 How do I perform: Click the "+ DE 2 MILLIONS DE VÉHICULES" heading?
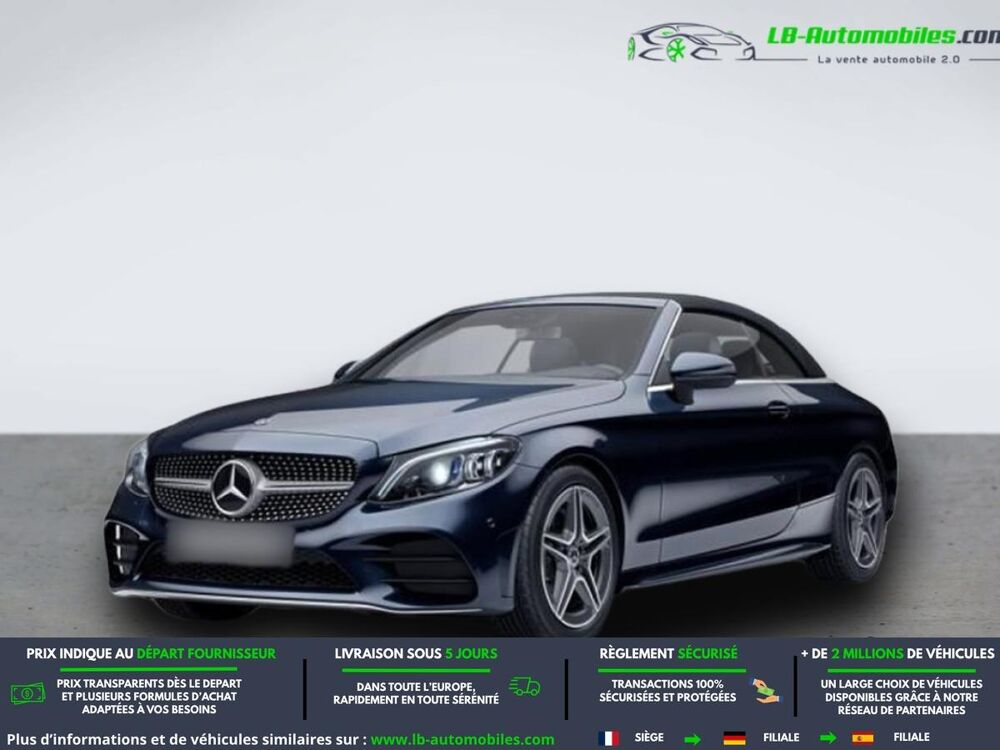click(897, 654)
